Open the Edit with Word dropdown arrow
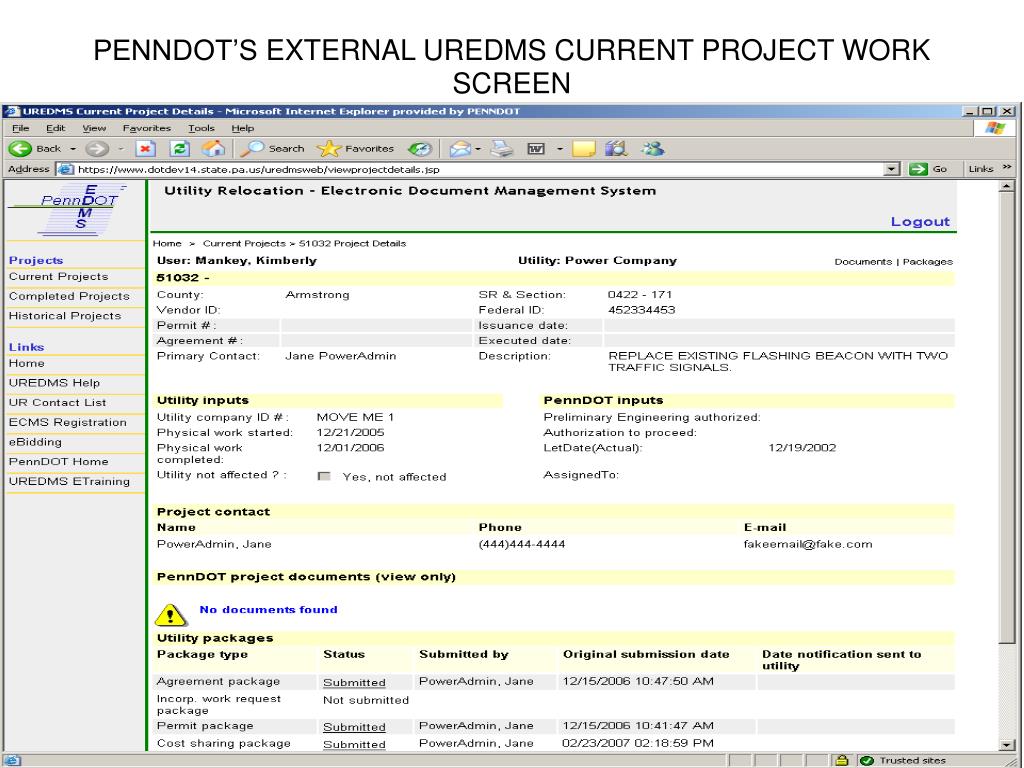The width and height of the screenshot is (1024, 768). point(560,149)
